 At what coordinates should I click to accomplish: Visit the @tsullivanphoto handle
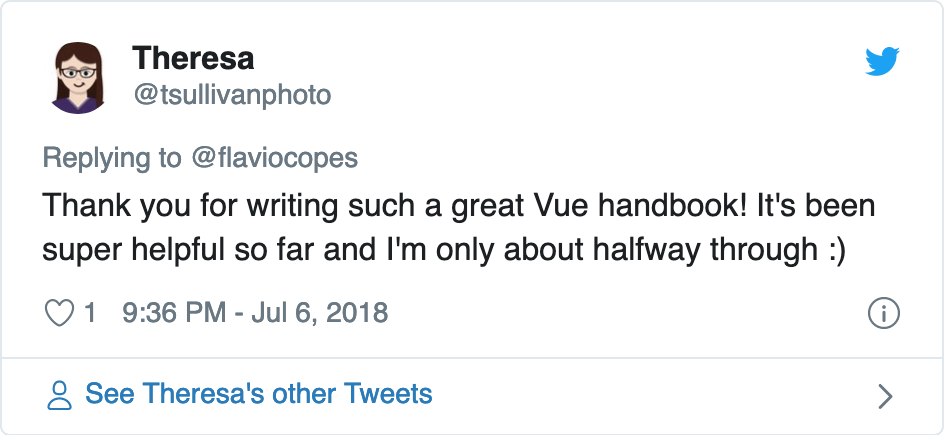232,95
